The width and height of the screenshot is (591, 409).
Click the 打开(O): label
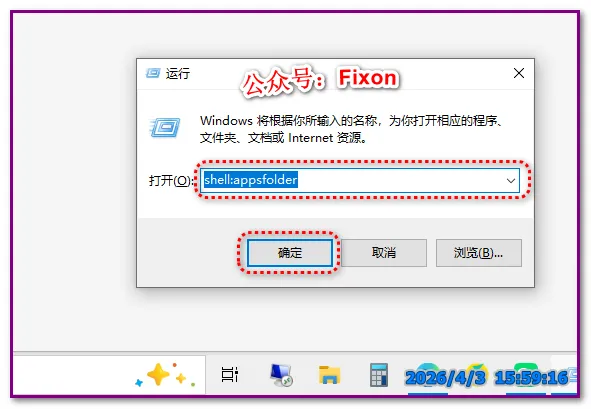170,181
